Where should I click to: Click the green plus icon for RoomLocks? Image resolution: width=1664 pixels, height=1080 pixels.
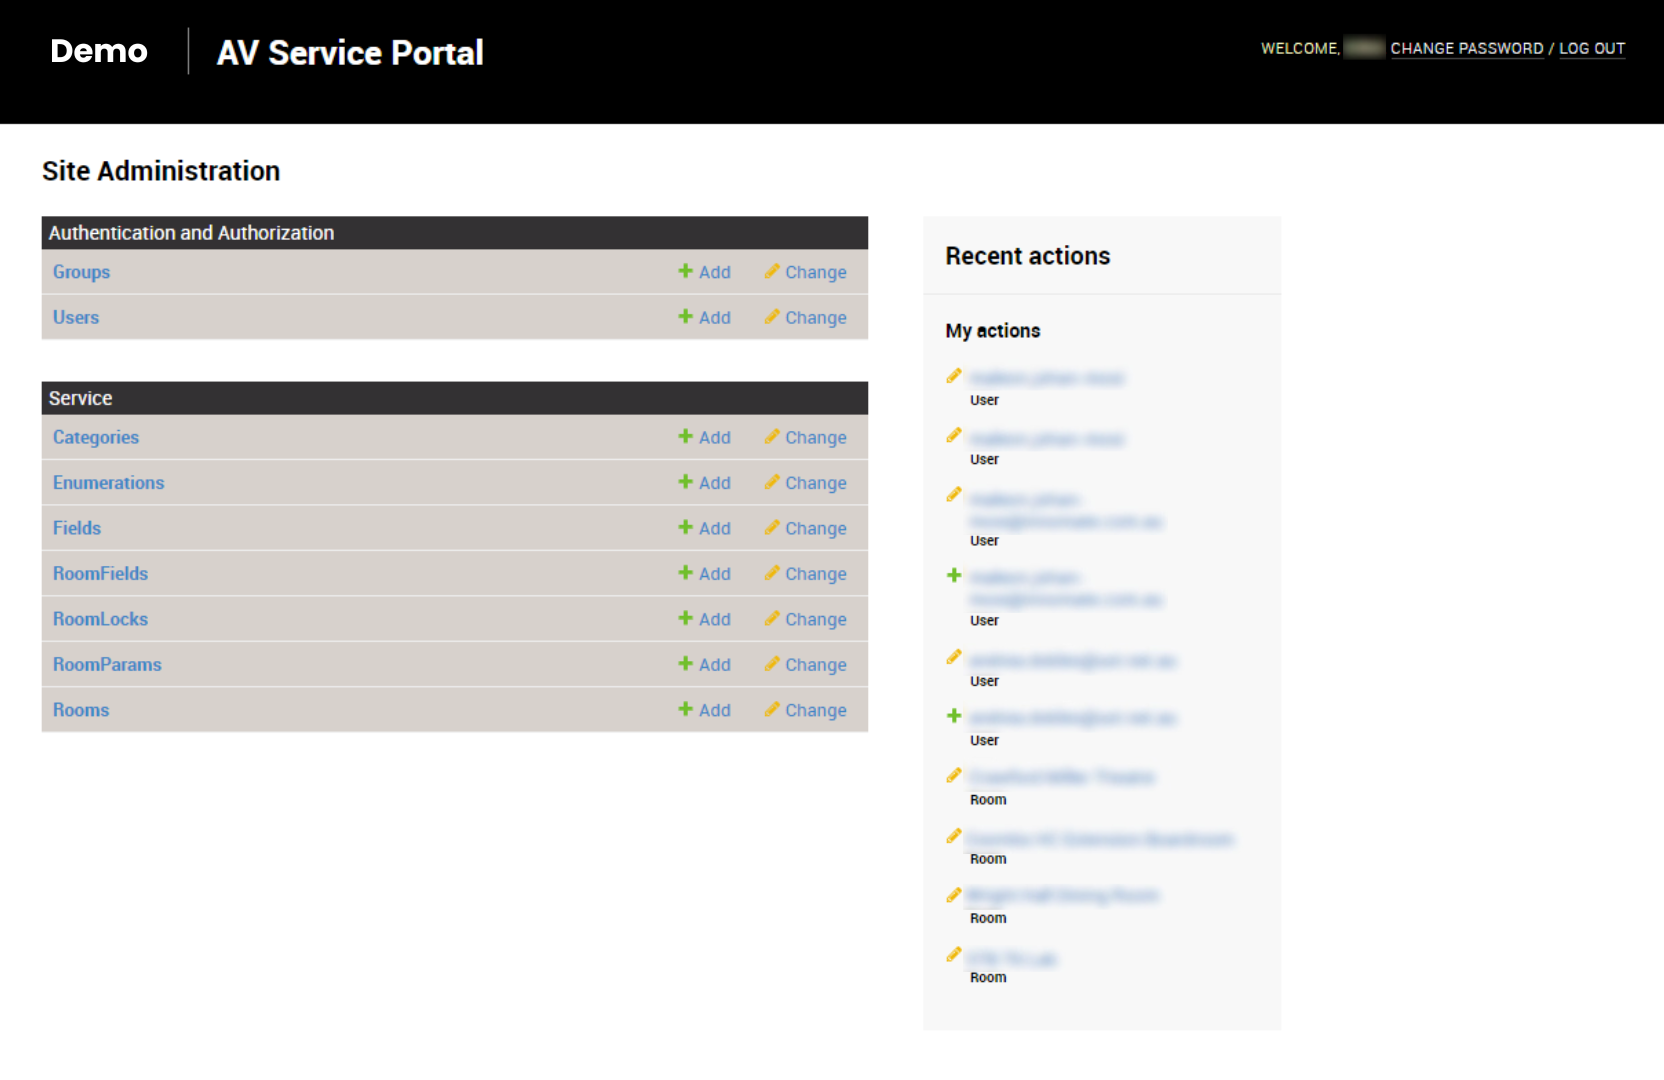686,618
